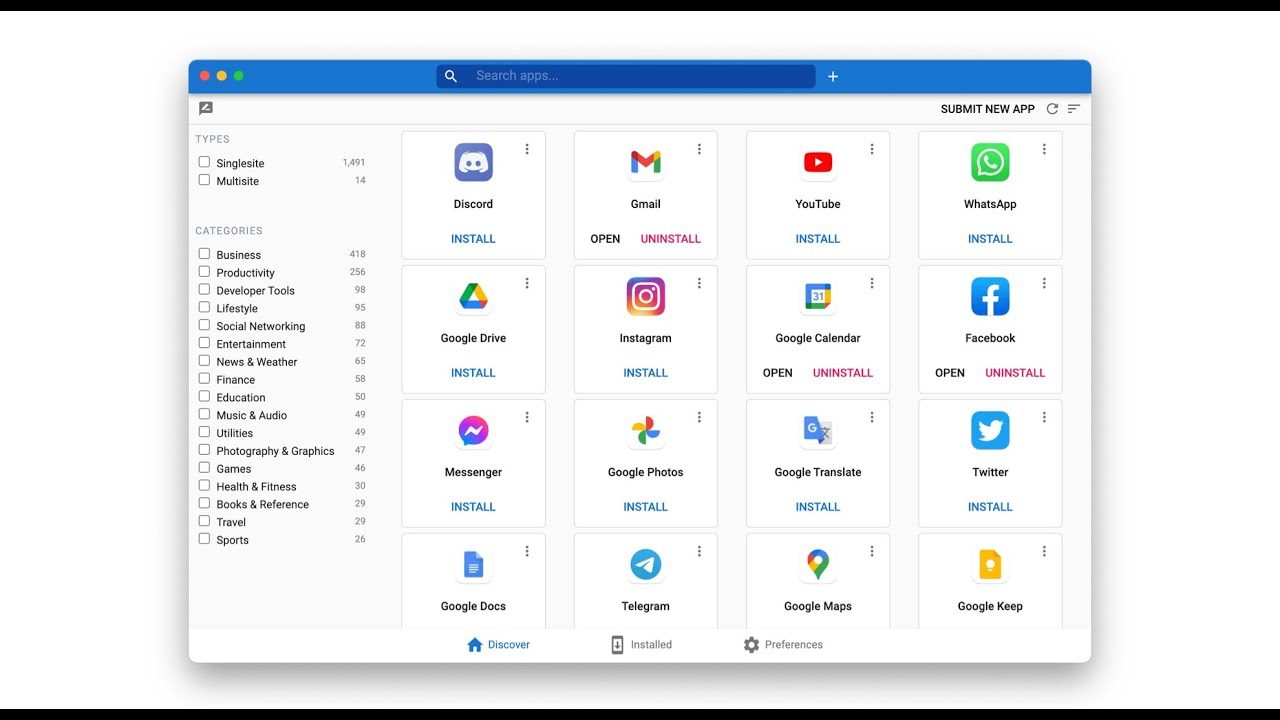Install the Twitter app
The width and height of the screenshot is (1280, 720).
click(990, 507)
